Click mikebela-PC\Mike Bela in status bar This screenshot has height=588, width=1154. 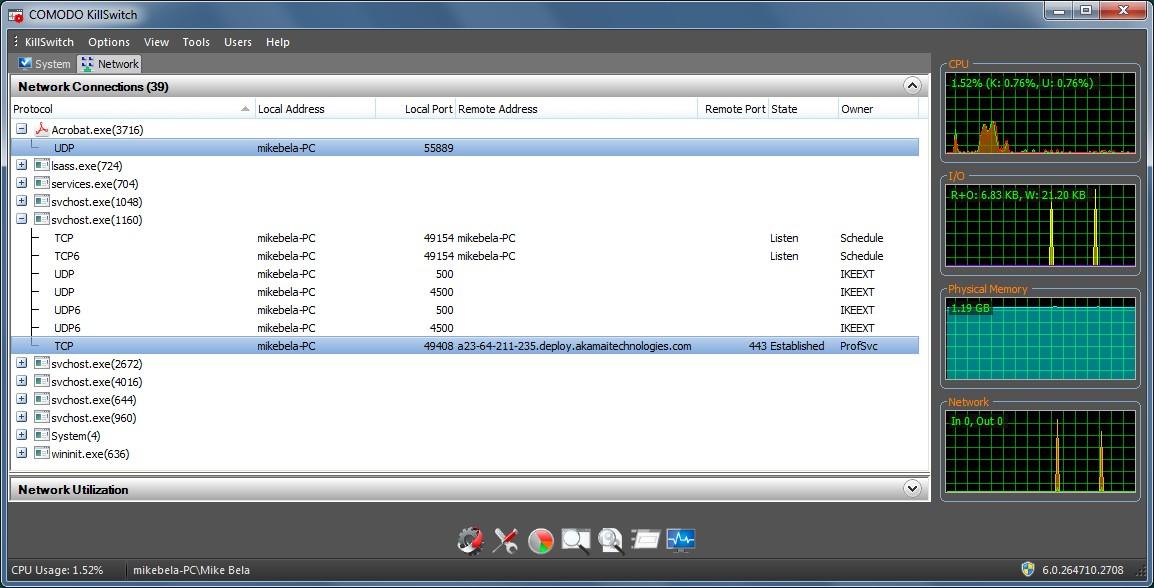[x=191, y=570]
